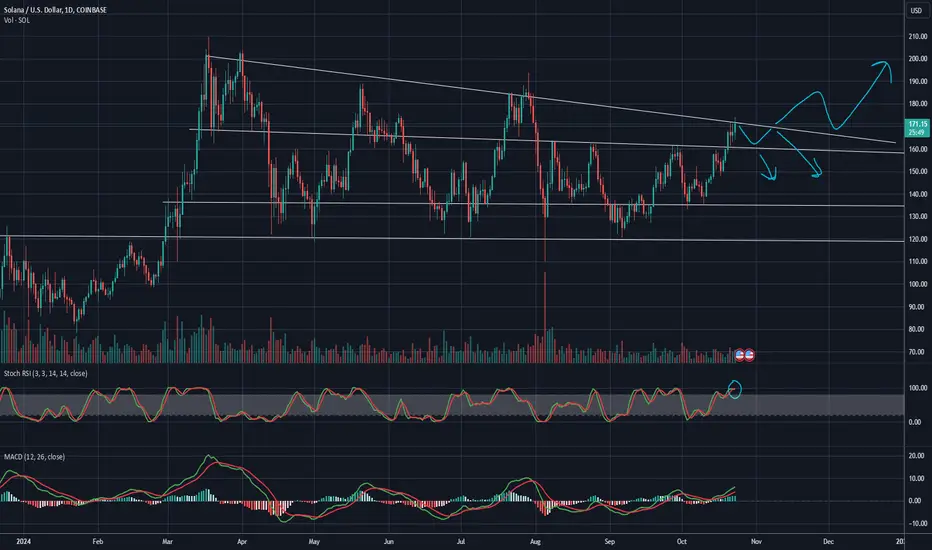Click the Nov label on the time axis
932x550 pixels.
coord(756,542)
